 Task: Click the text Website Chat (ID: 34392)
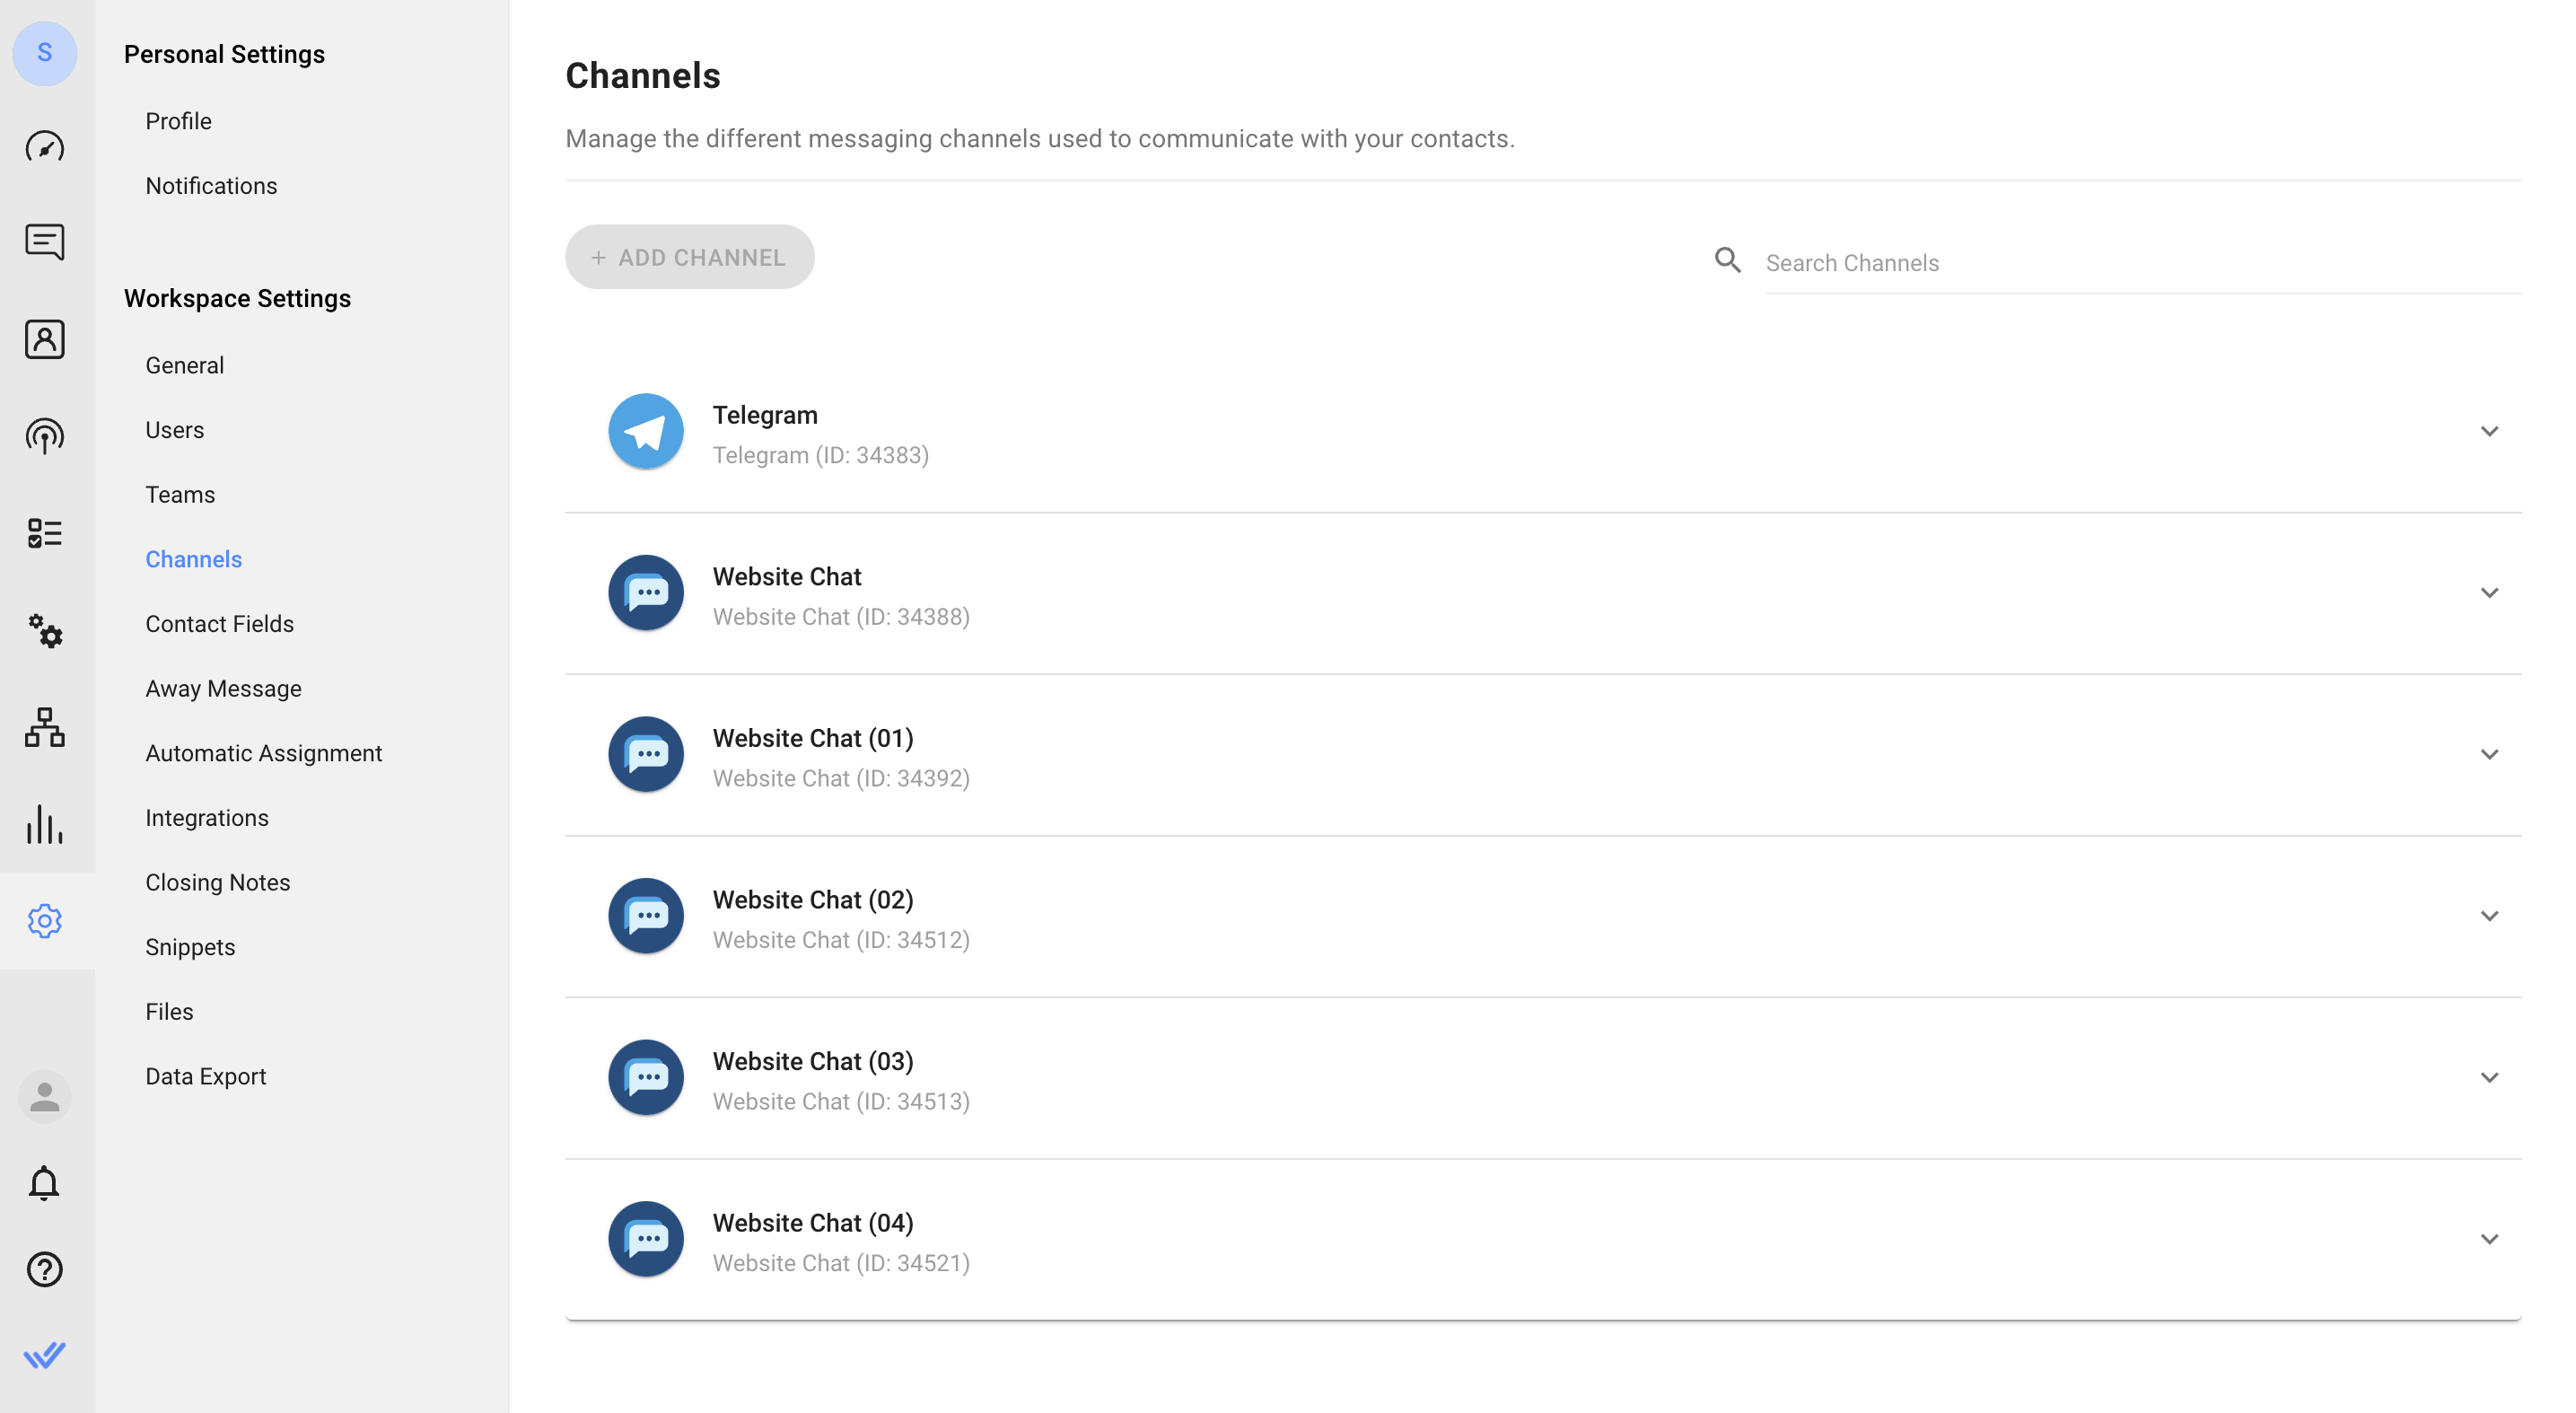coord(841,778)
